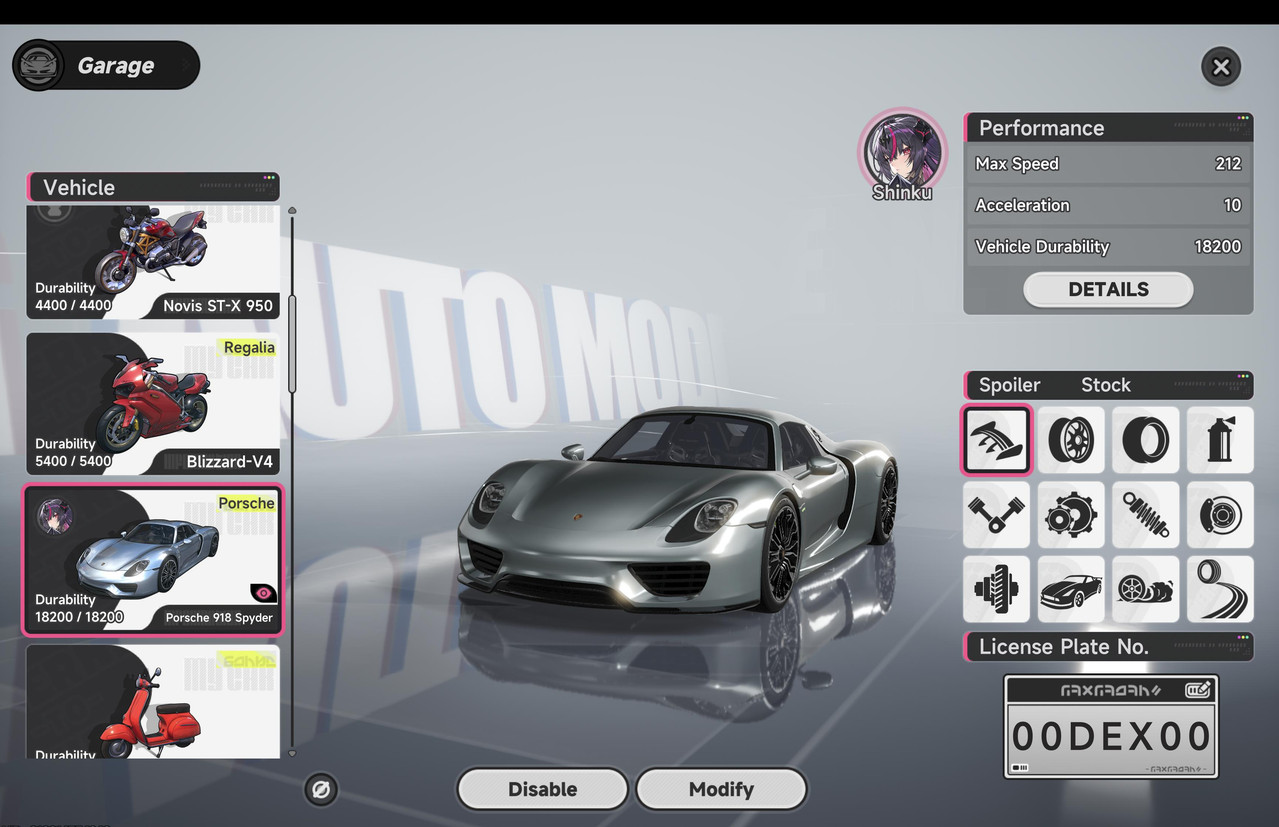Edit the license plate with pencil icon
1279x827 pixels.
(1198, 689)
